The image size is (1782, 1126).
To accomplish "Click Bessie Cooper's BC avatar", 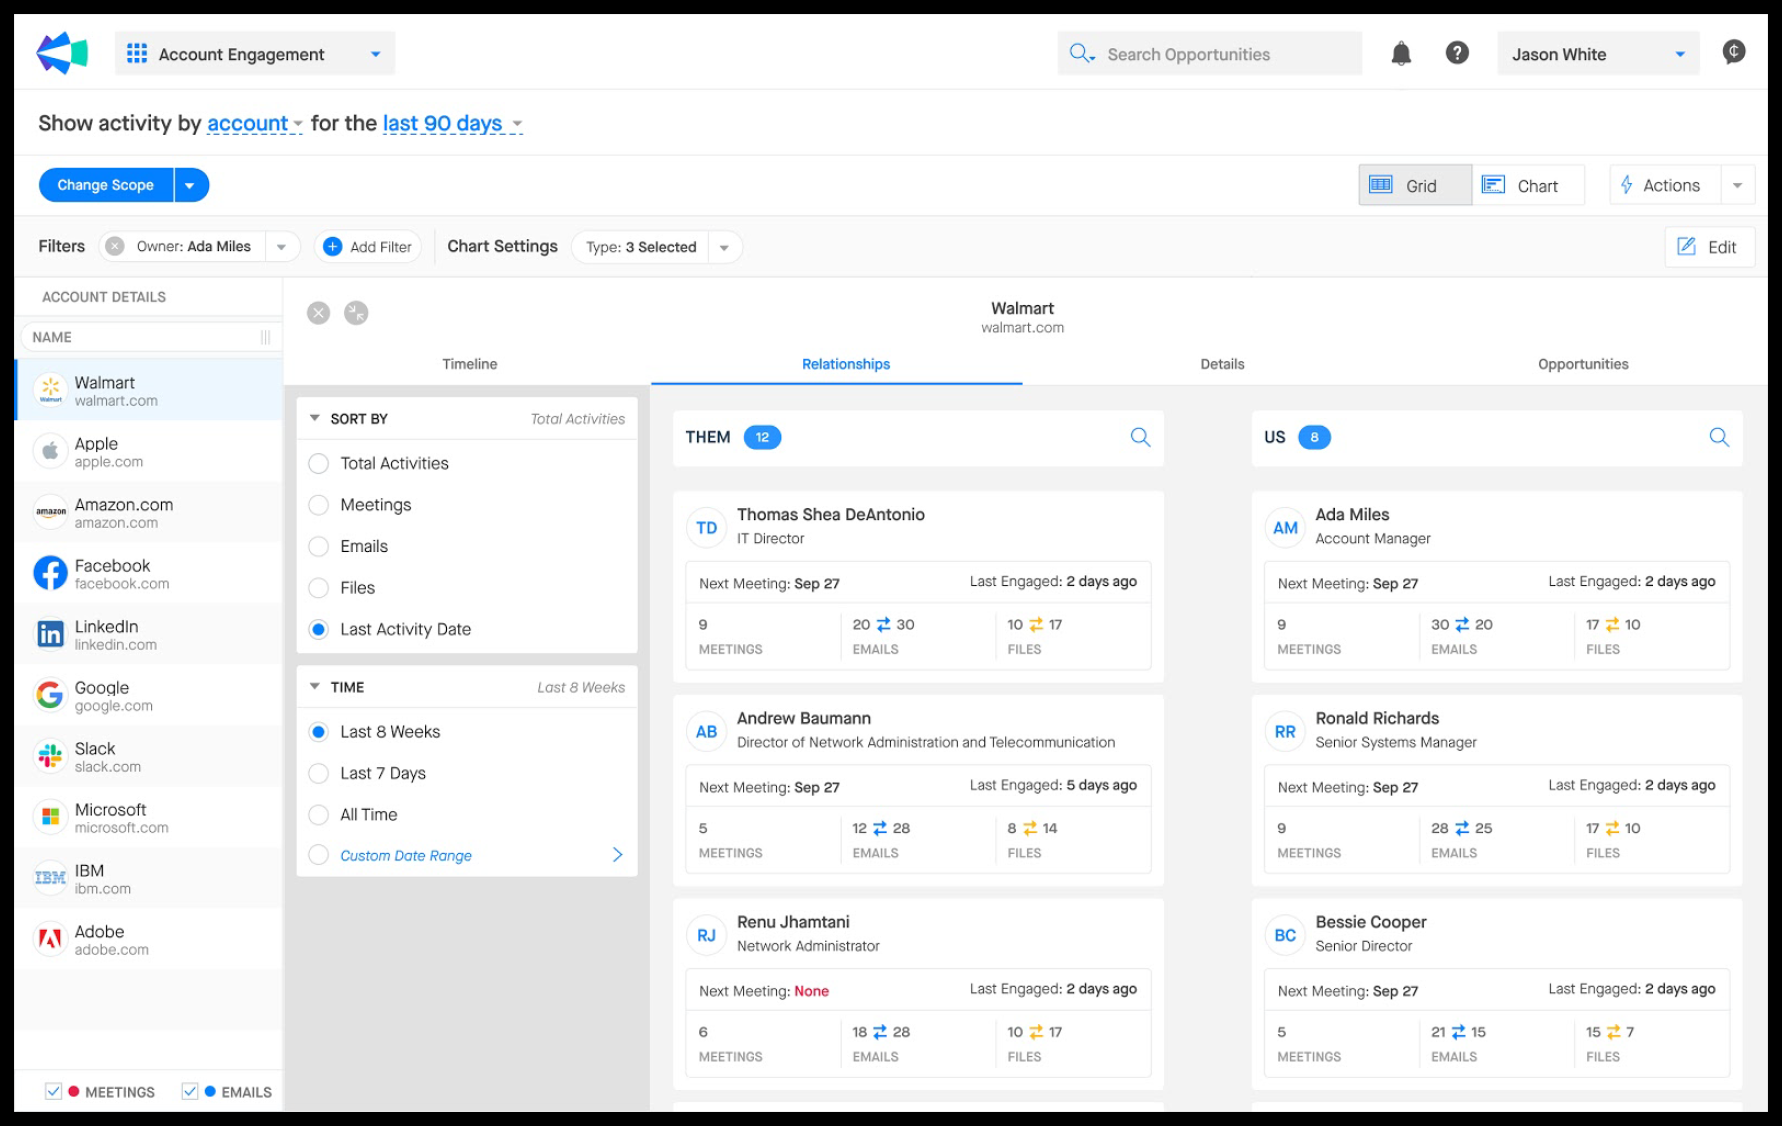I will (x=1285, y=935).
